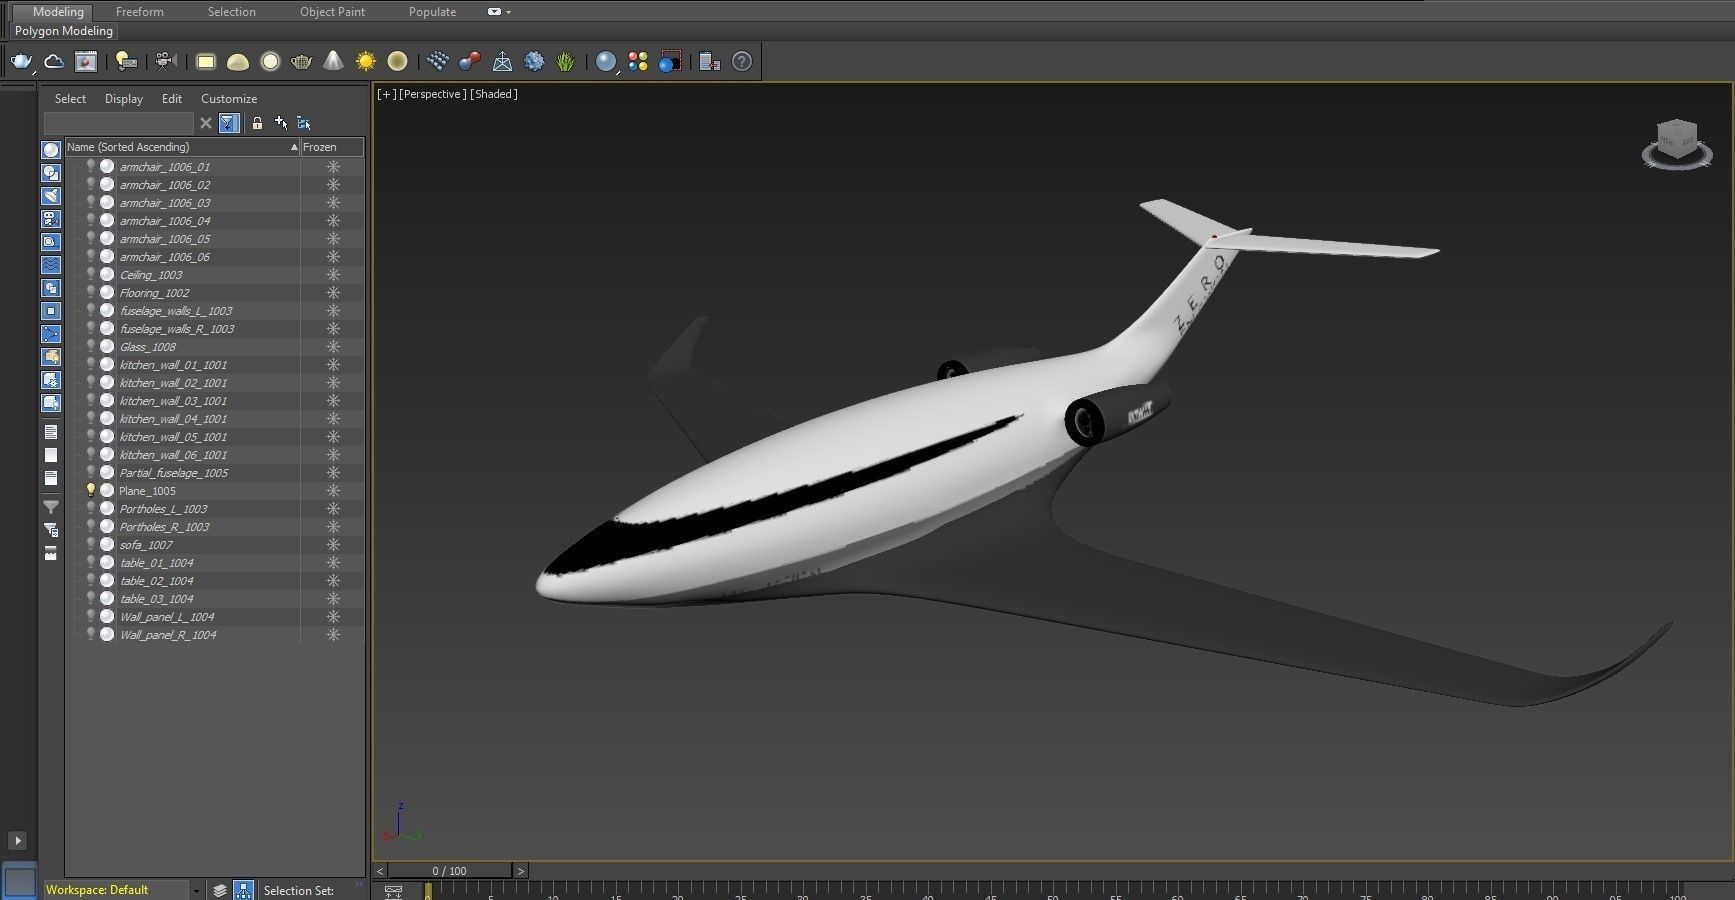
Task: Click the lock icon in Scene Explorer toolbar
Action: click(x=257, y=123)
